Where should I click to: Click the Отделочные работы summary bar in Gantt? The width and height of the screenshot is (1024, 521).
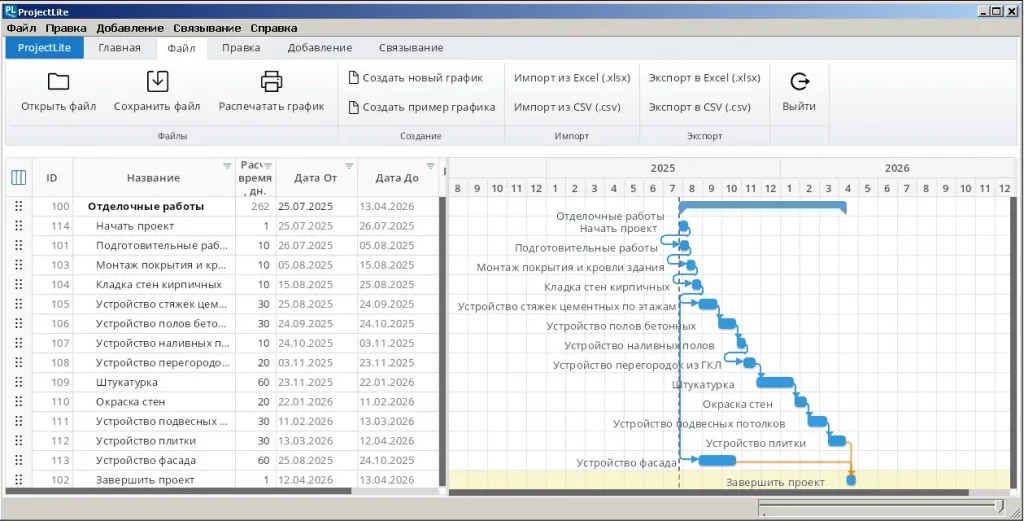(x=763, y=206)
